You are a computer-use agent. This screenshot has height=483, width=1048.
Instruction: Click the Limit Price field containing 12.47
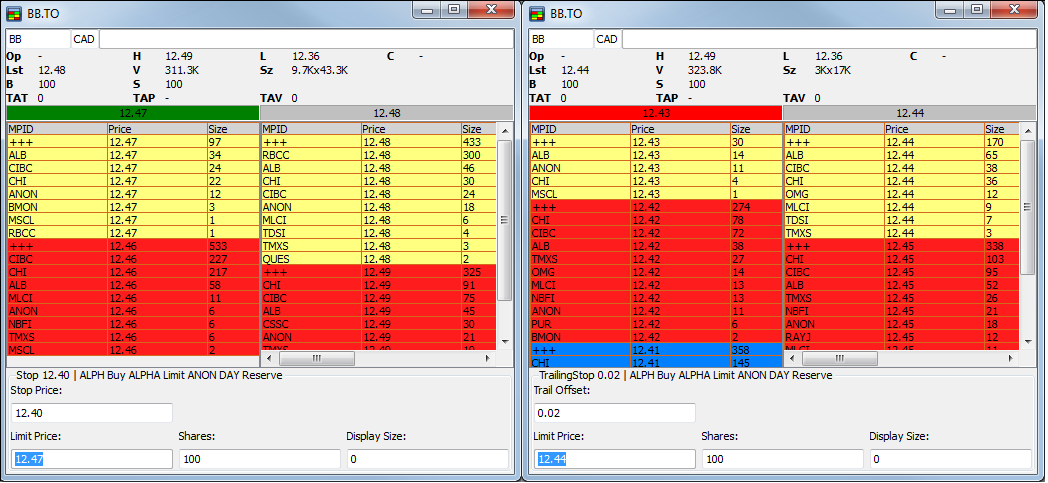(92, 459)
